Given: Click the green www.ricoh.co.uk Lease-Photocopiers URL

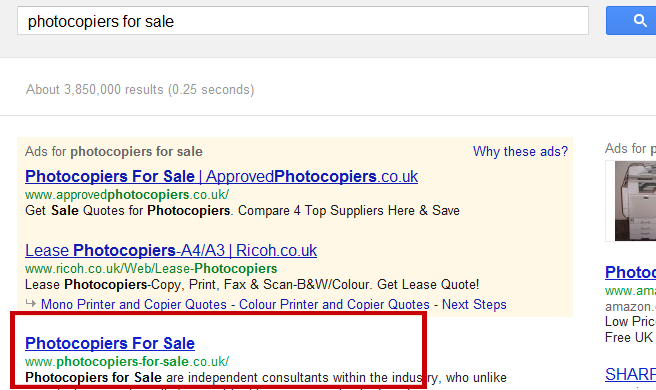Looking at the screenshot, I should tap(151, 268).
